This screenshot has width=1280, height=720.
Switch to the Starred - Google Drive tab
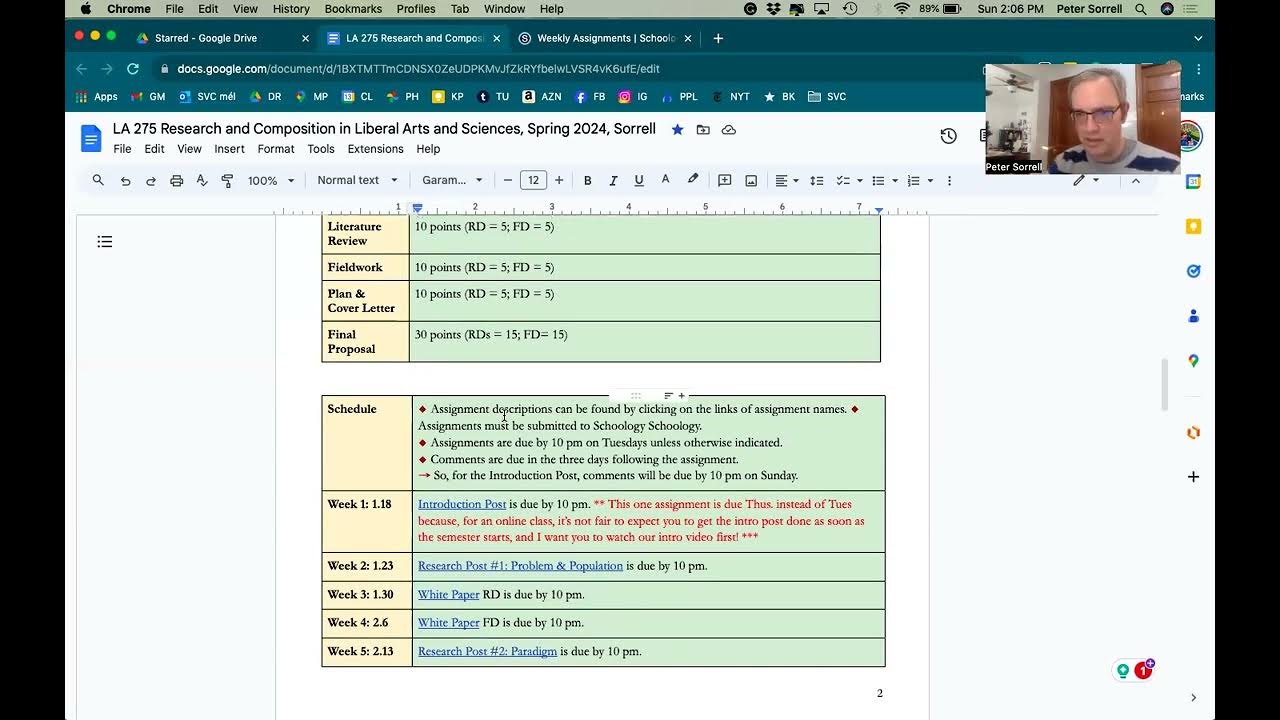[x=223, y=38]
